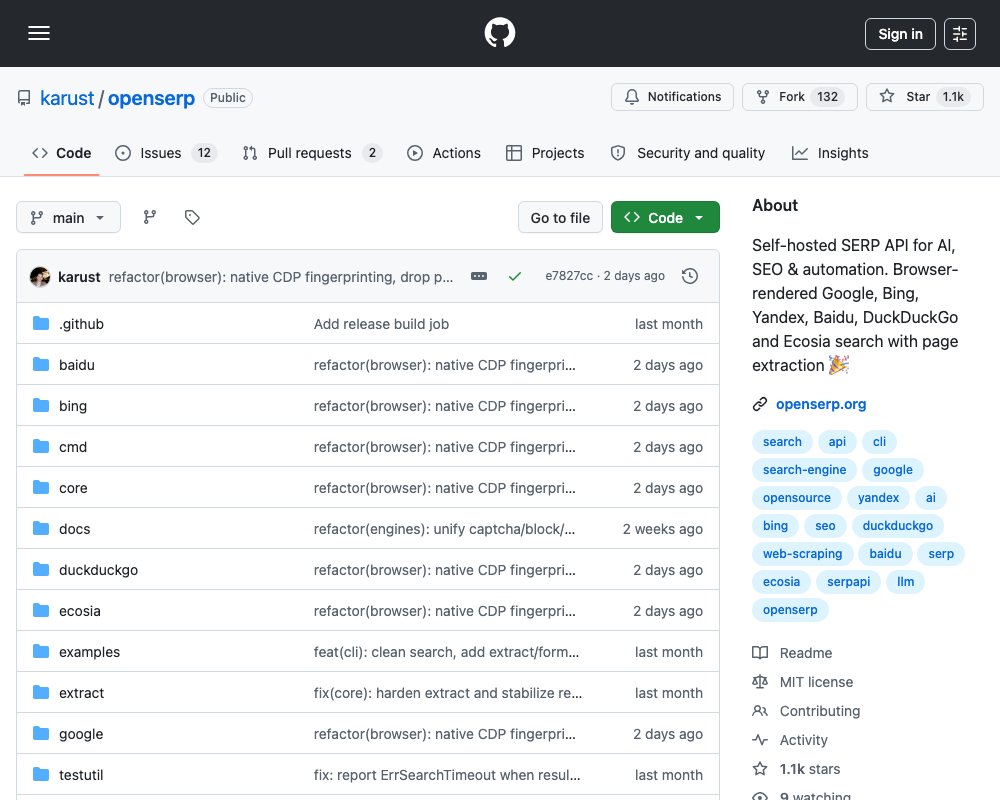The image size is (1000, 800).
Task: Open the main branch selector dropdown
Action: tap(68, 218)
